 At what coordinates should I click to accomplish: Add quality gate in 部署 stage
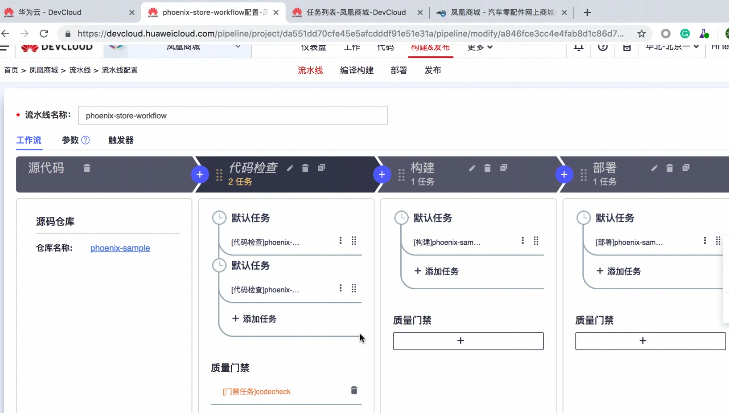tap(650, 340)
